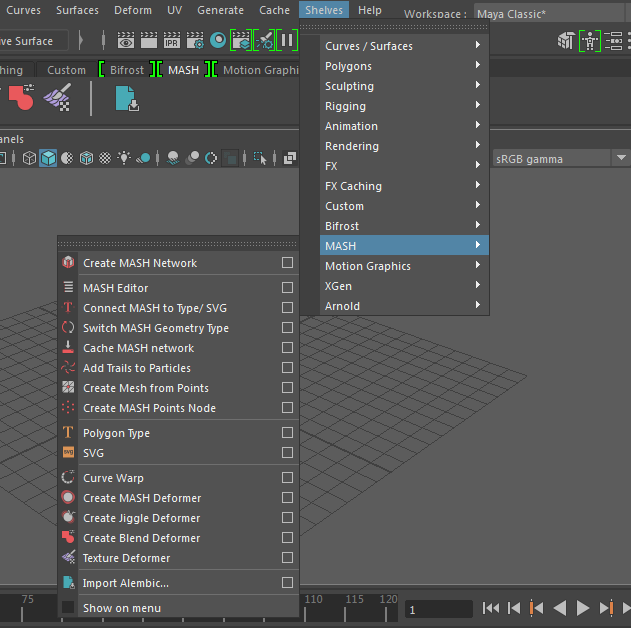Screen dimensions: 631x628
Task: Open the Help menu
Action: tap(370, 10)
